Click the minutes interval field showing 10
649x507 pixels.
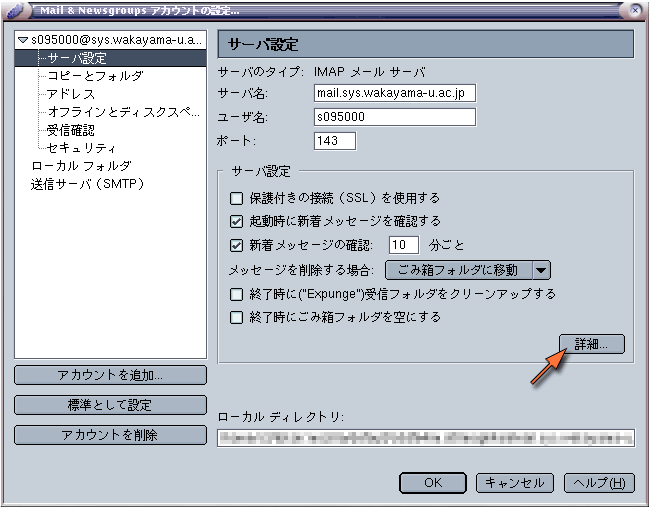pos(404,245)
